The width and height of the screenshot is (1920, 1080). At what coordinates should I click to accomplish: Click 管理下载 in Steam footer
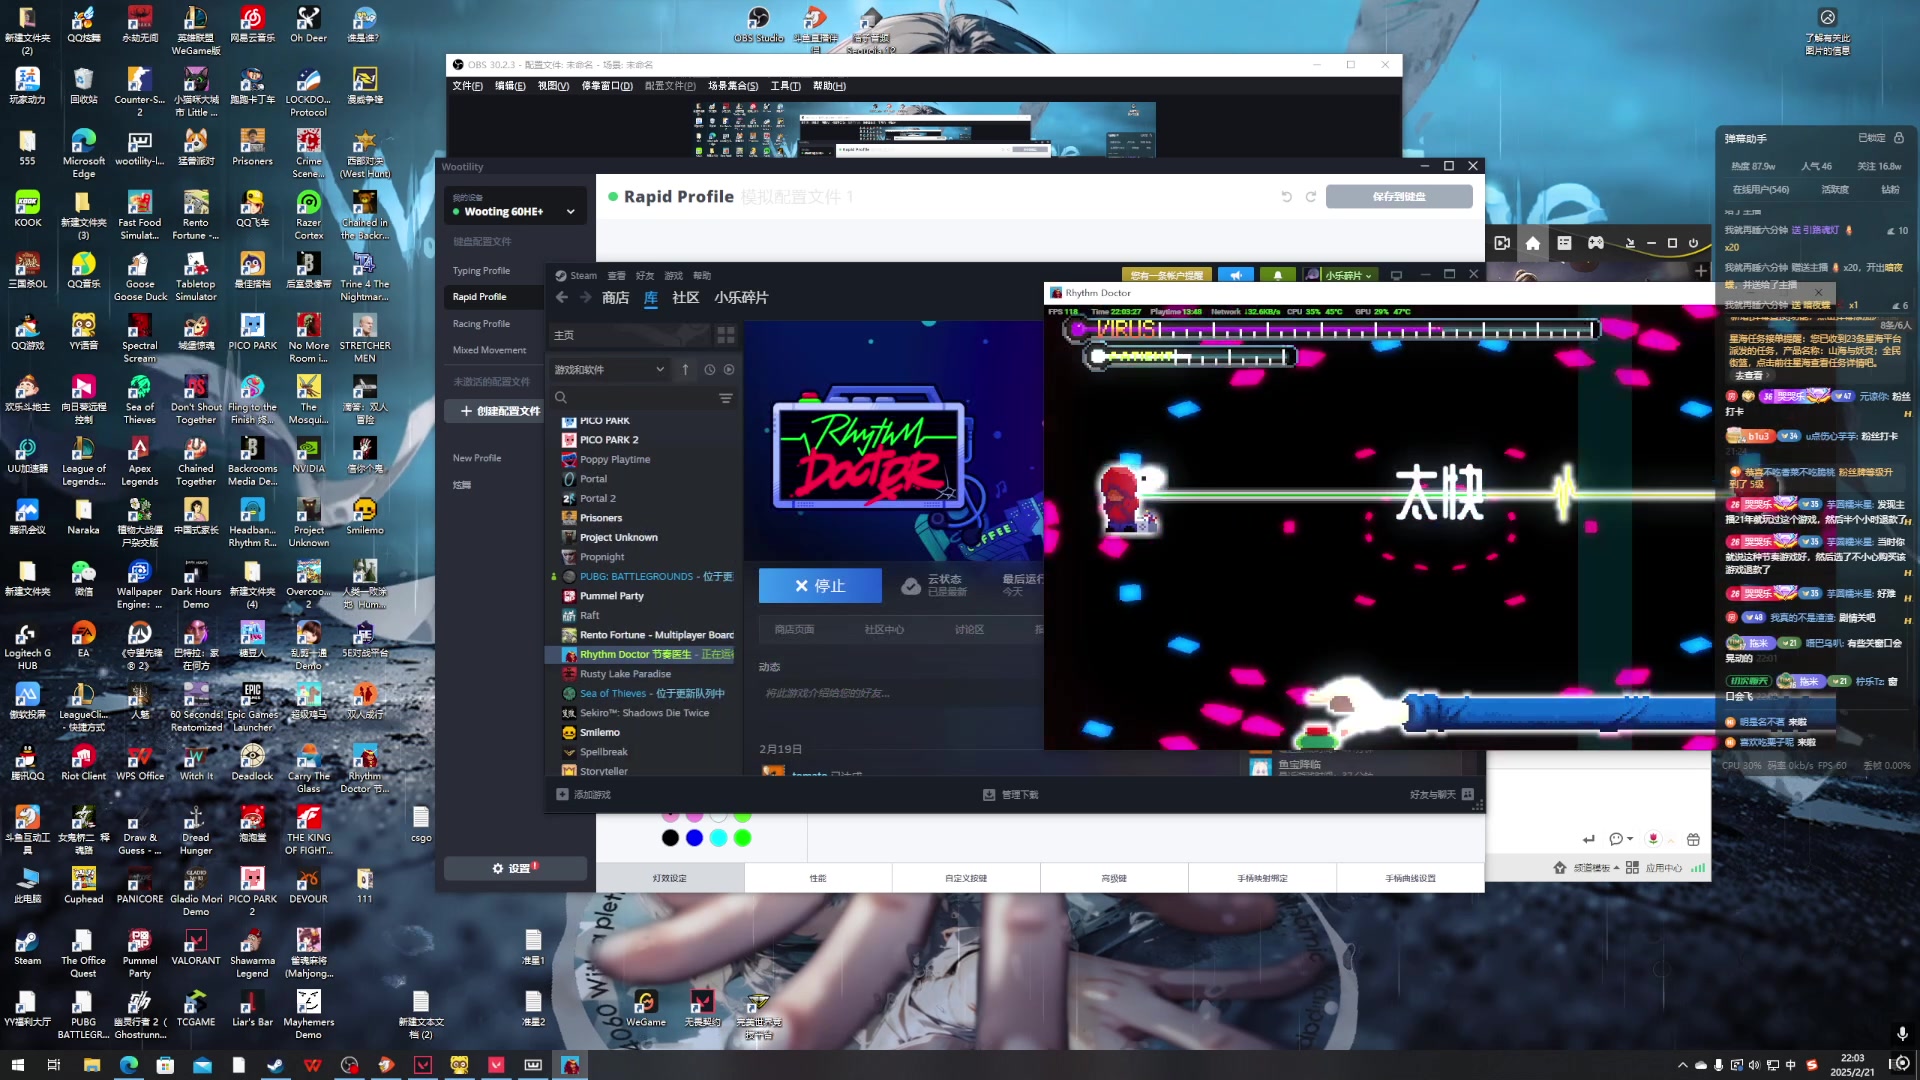pyautogui.click(x=1011, y=795)
